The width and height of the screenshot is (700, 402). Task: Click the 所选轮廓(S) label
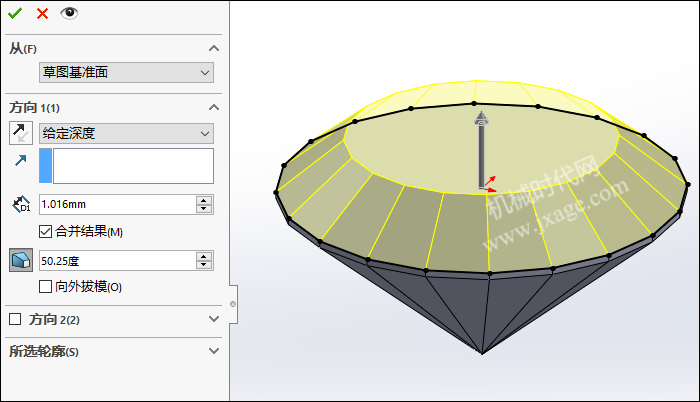[x=44, y=352]
